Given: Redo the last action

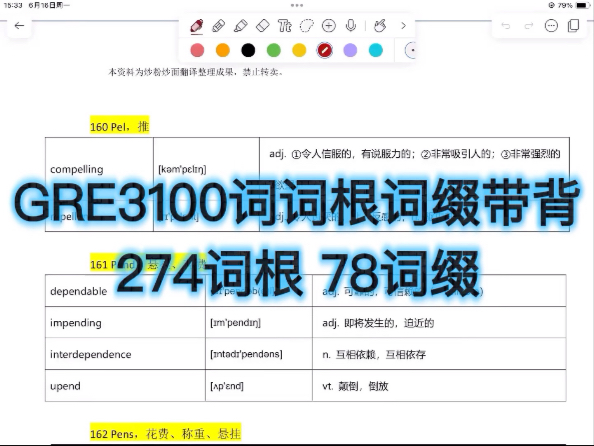Looking at the screenshot, I should pos(528,26).
